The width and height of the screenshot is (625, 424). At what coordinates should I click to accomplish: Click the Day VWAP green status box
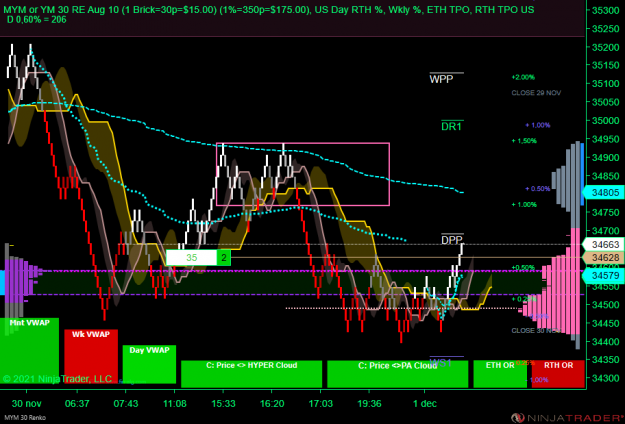coord(149,364)
